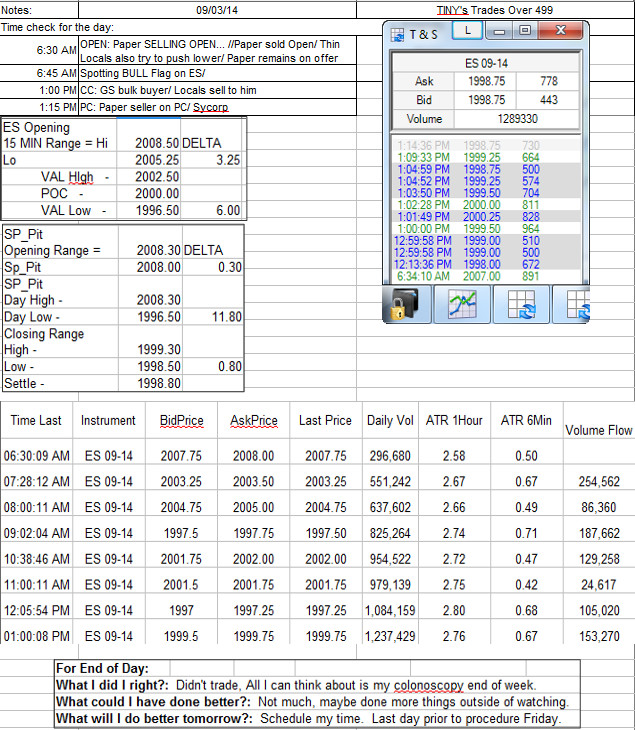The image size is (635, 730).
Task: Select the Settle value 1998.80
Action: (150, 383)
